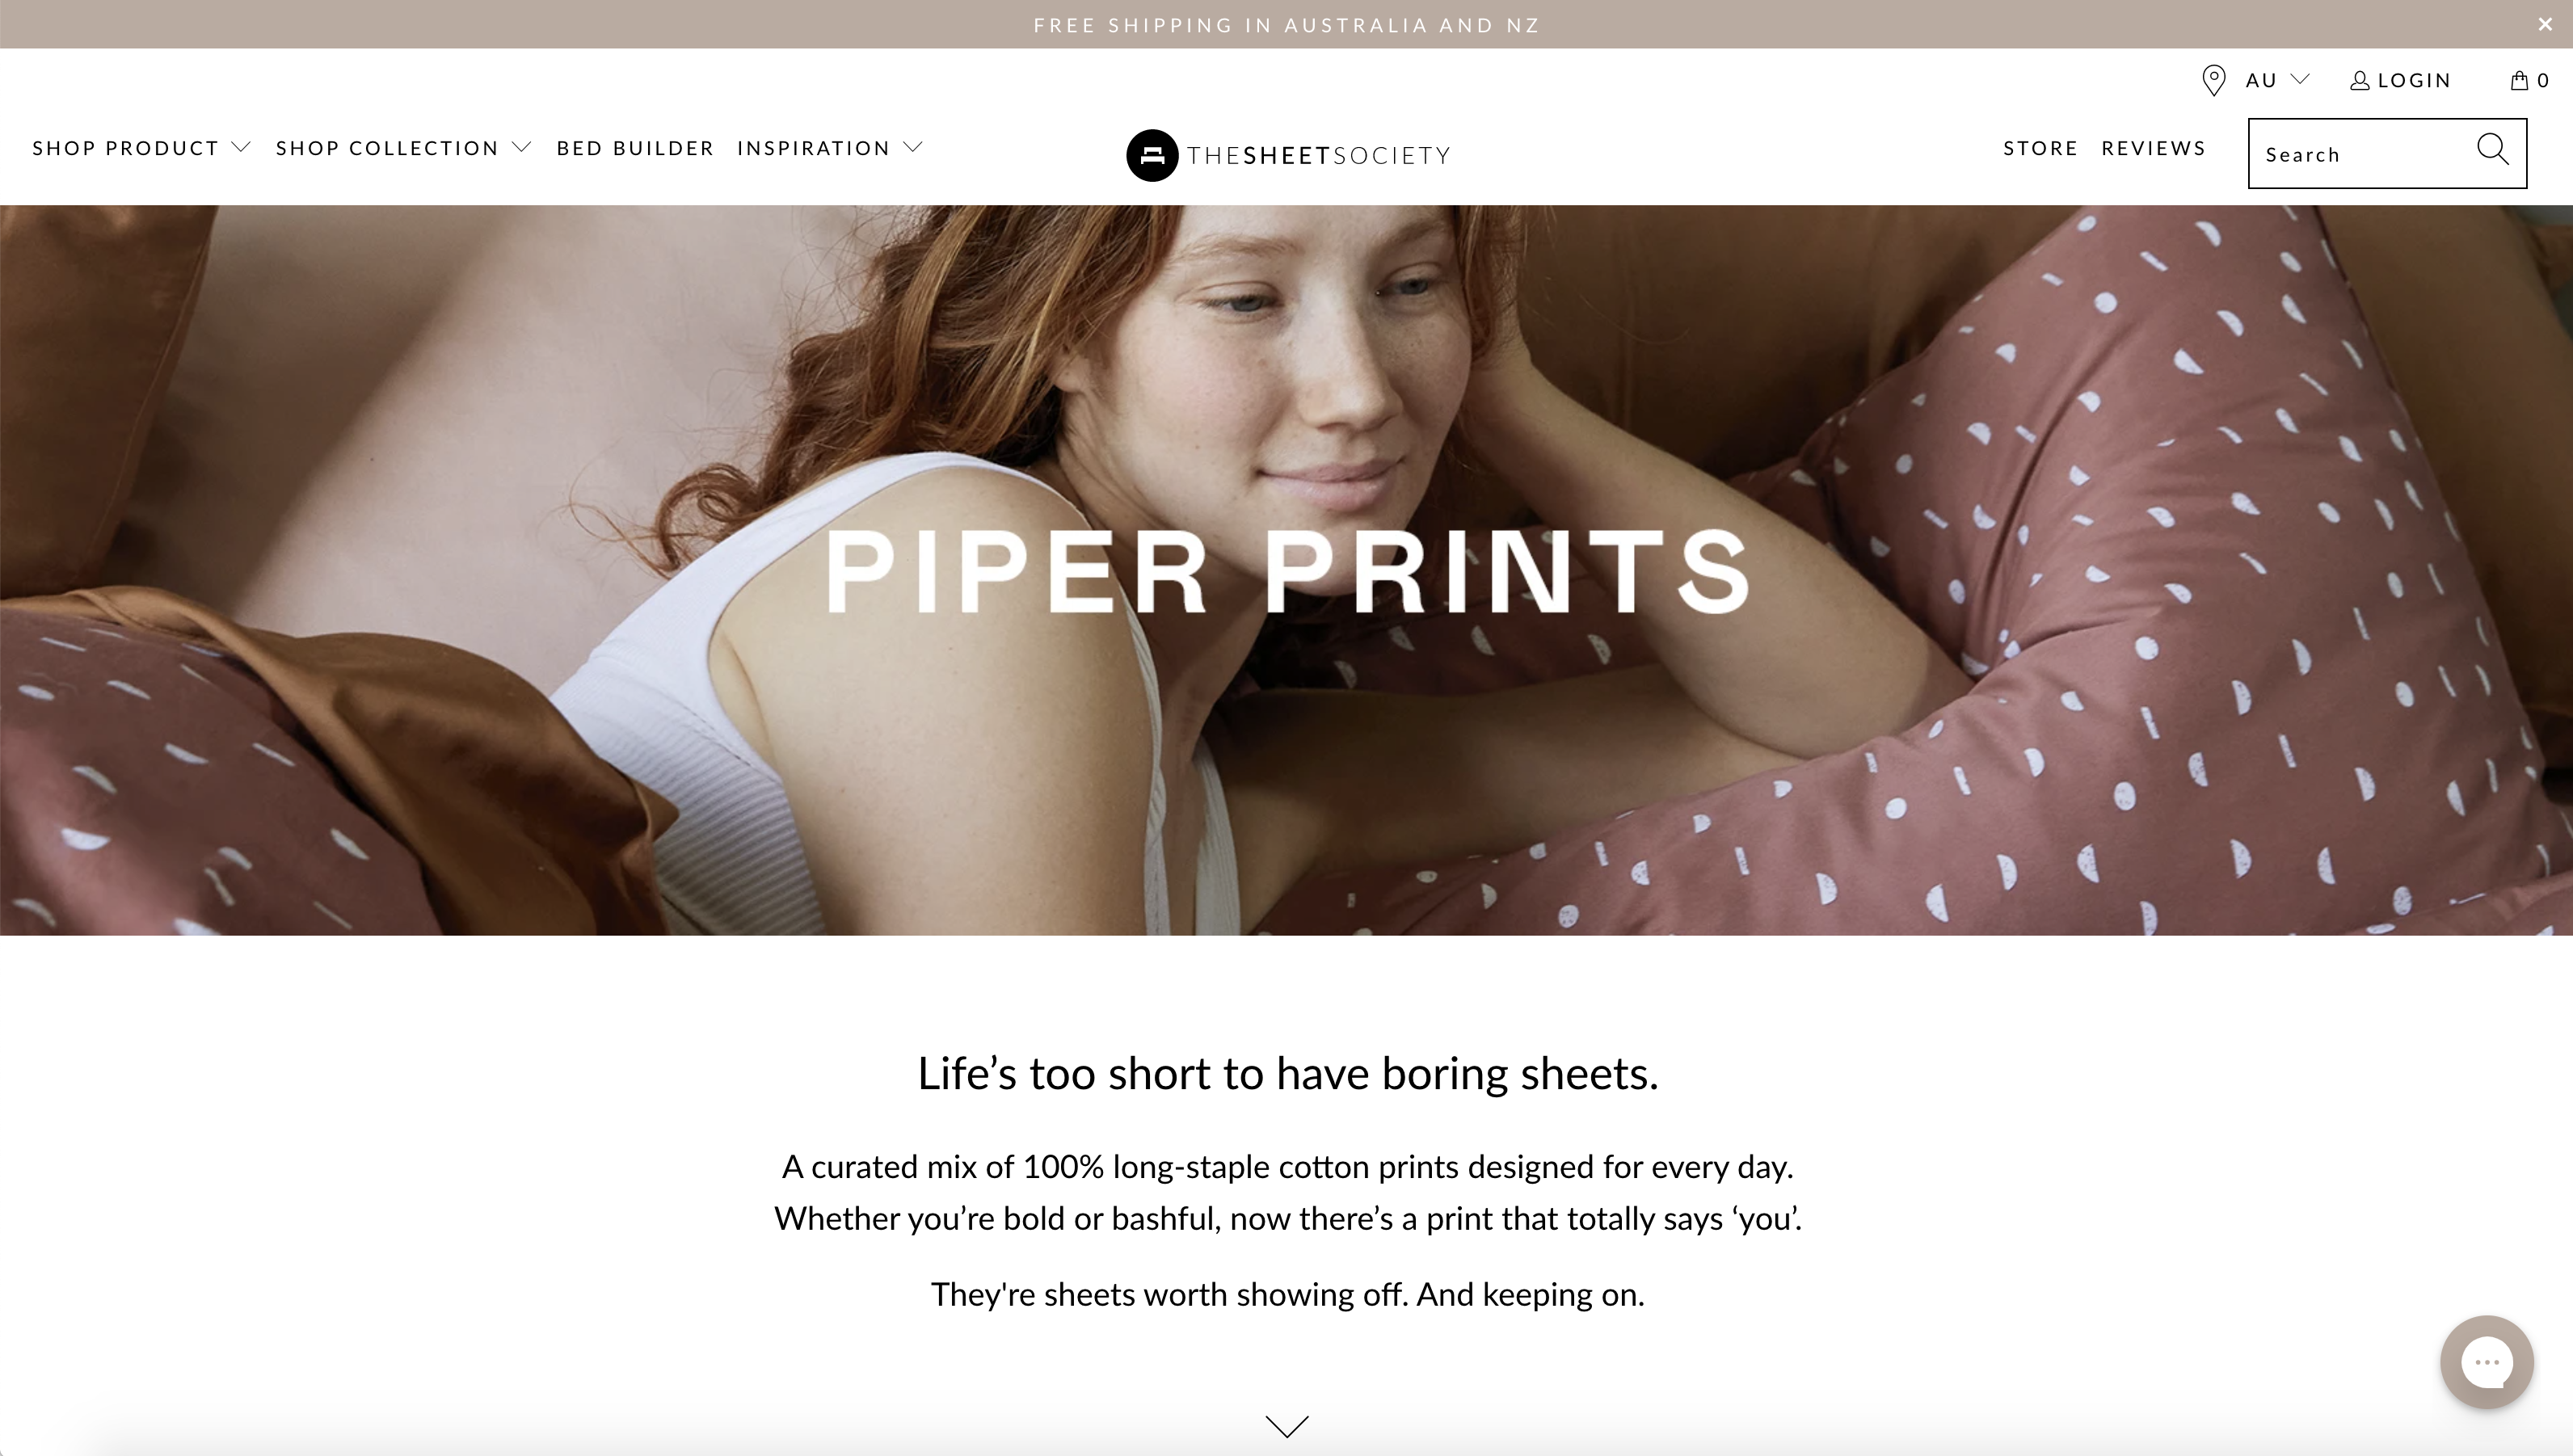Expand the Shop Collection dropdown chevron
The image size is (2573, 1456).
521,148
